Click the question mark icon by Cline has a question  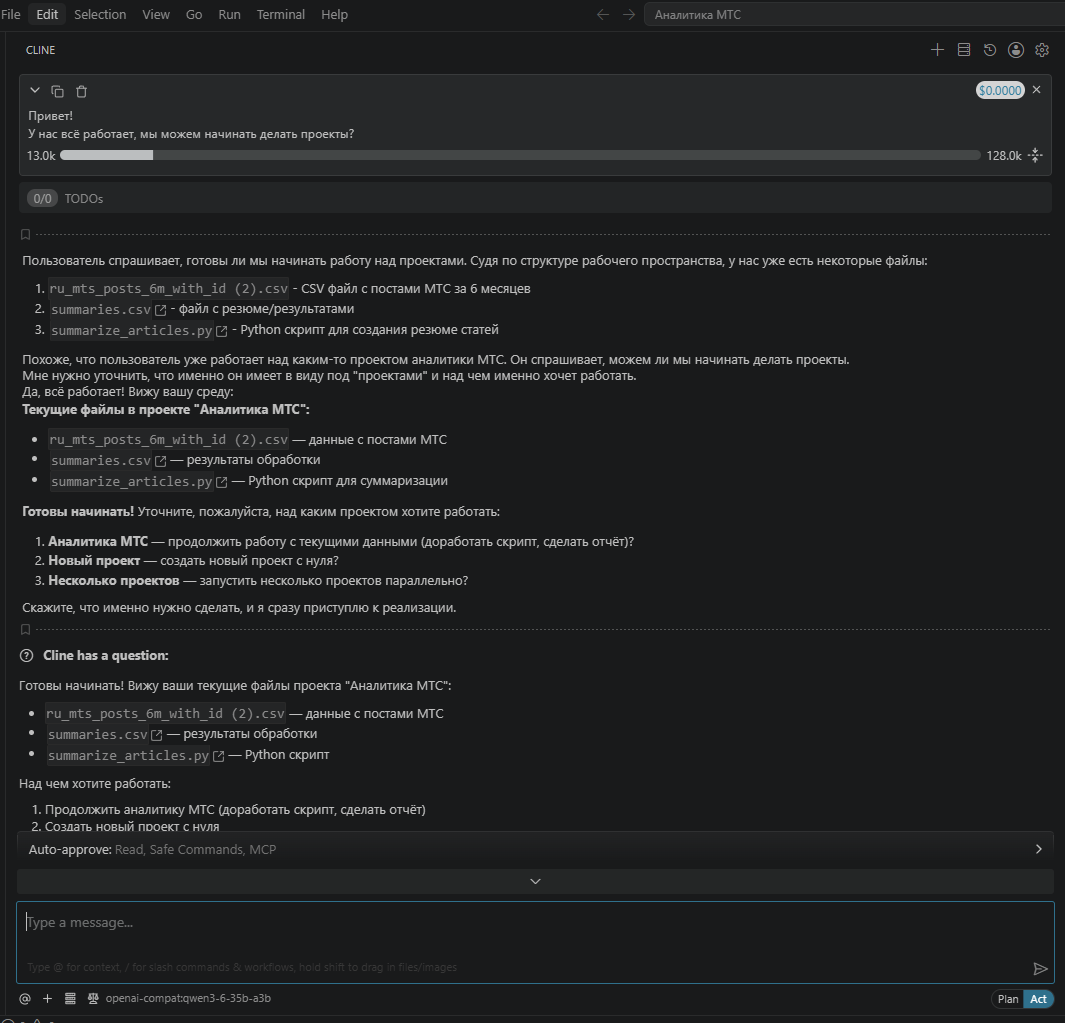pyautogui.click(x=26, y=656)
